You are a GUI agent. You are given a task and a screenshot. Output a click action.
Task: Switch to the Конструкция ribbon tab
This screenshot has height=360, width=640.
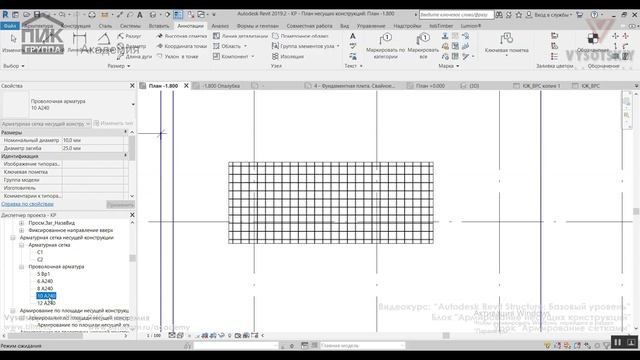coord(76,26)
